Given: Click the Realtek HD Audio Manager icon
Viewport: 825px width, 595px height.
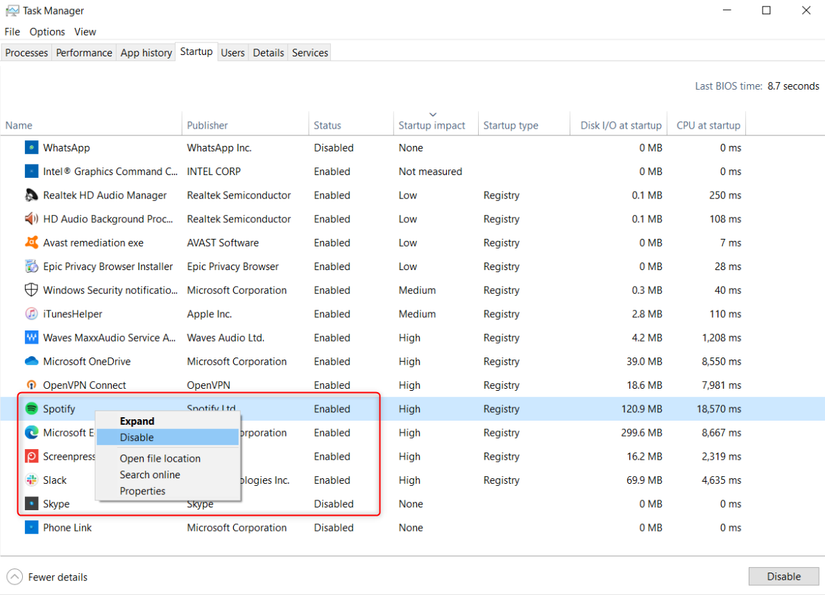Looking at the screenshot, I should (x=31, y=195).
